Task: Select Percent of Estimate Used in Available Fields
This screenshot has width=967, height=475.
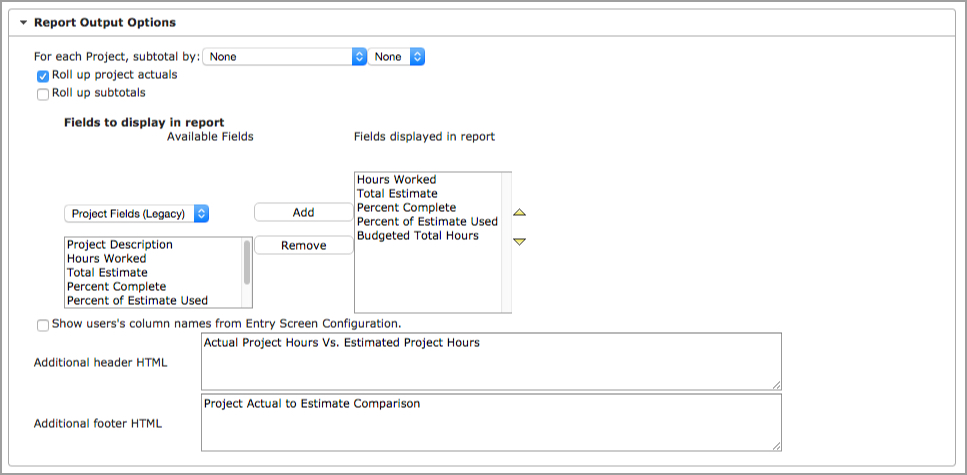Action: 154,300
